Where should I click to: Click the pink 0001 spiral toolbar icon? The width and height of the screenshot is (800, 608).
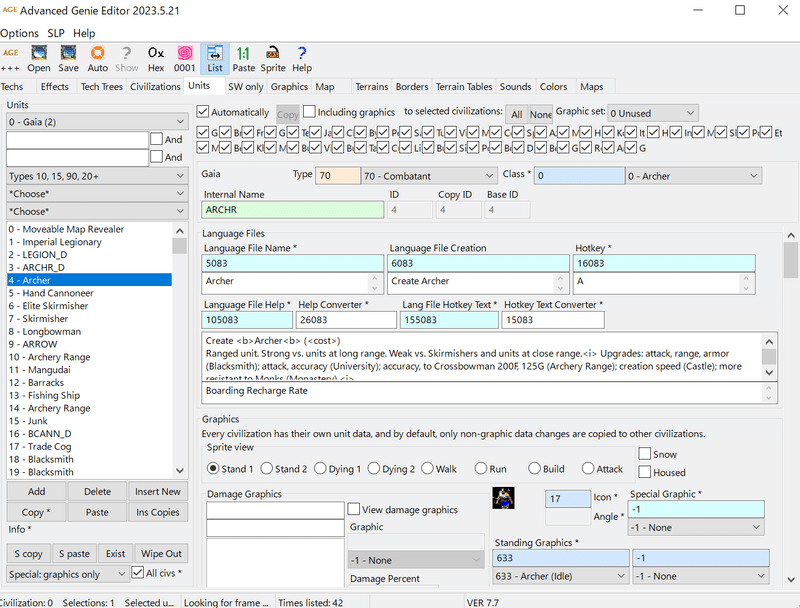click(184, 58)
